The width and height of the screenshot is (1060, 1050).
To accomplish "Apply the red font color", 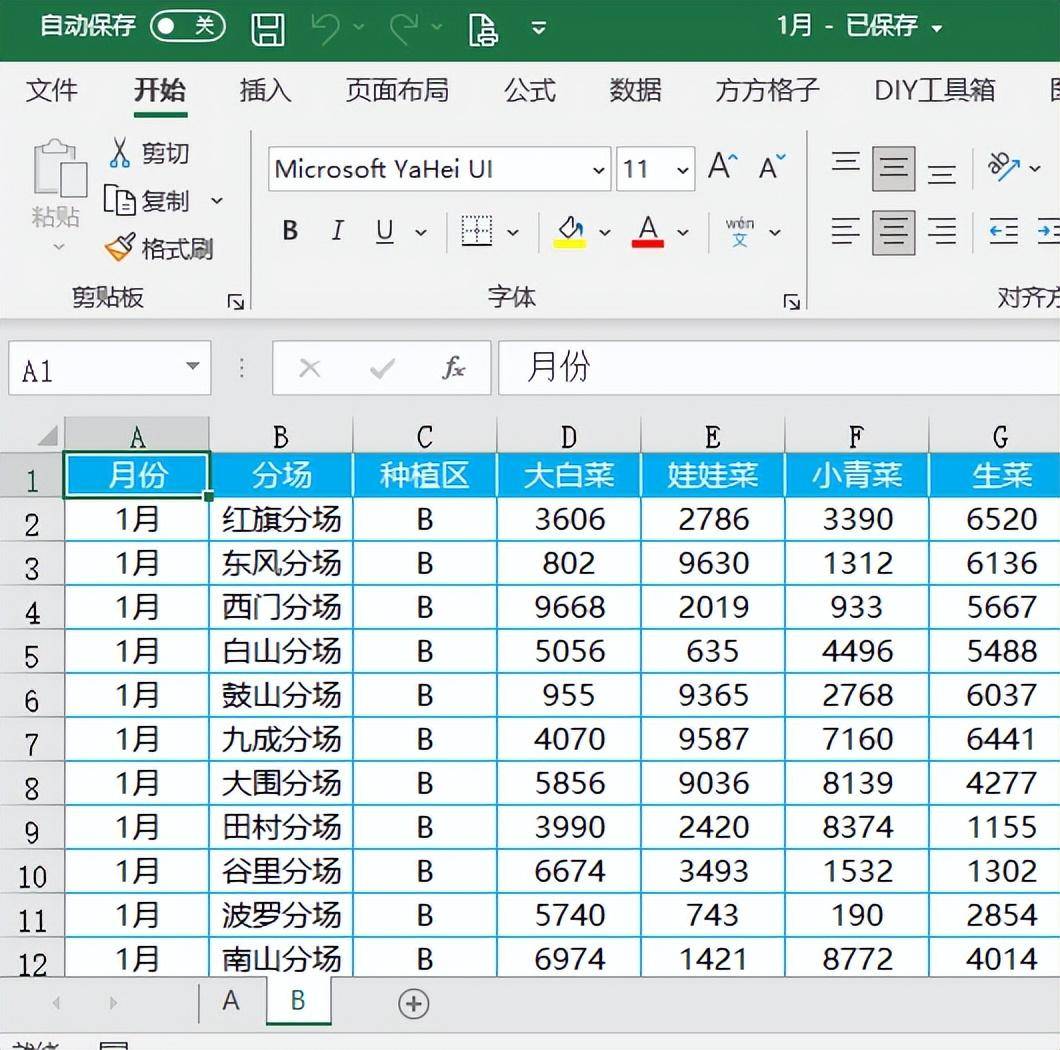I will point(648,232).
